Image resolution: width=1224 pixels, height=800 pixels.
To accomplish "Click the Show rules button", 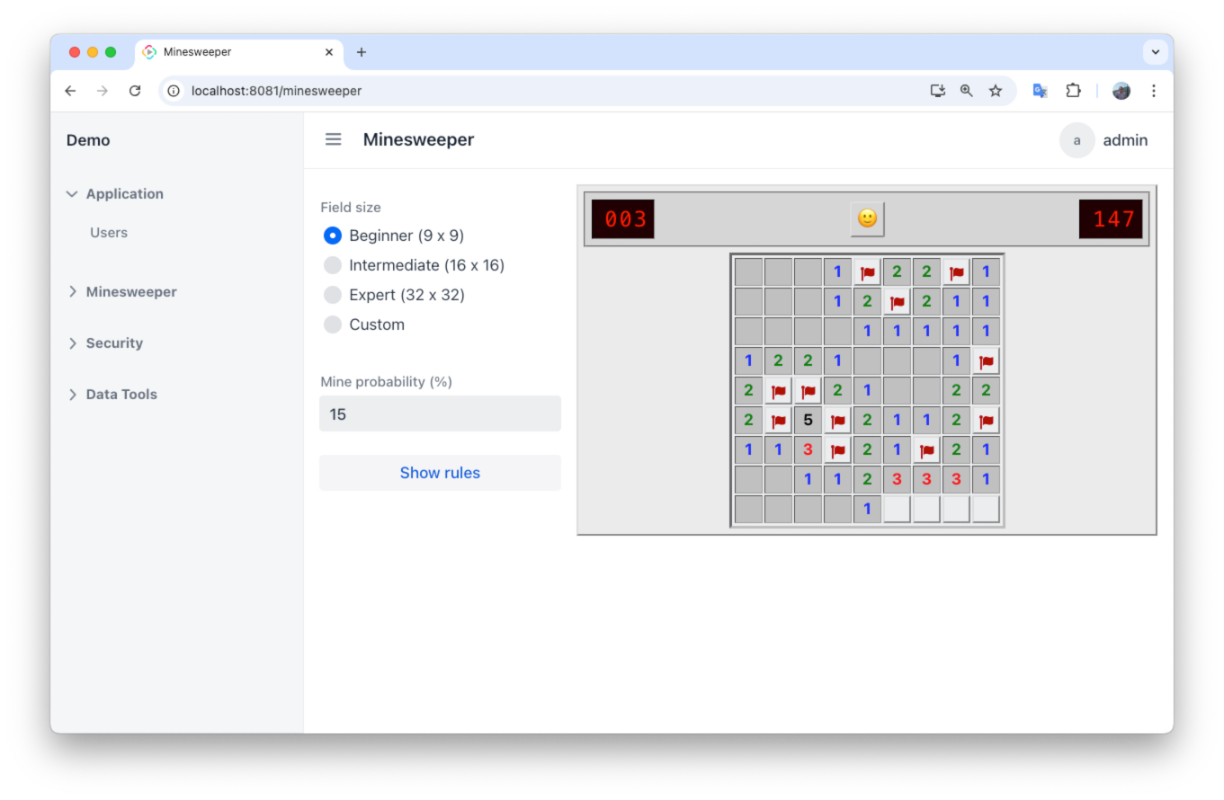I will click(440, 473).
